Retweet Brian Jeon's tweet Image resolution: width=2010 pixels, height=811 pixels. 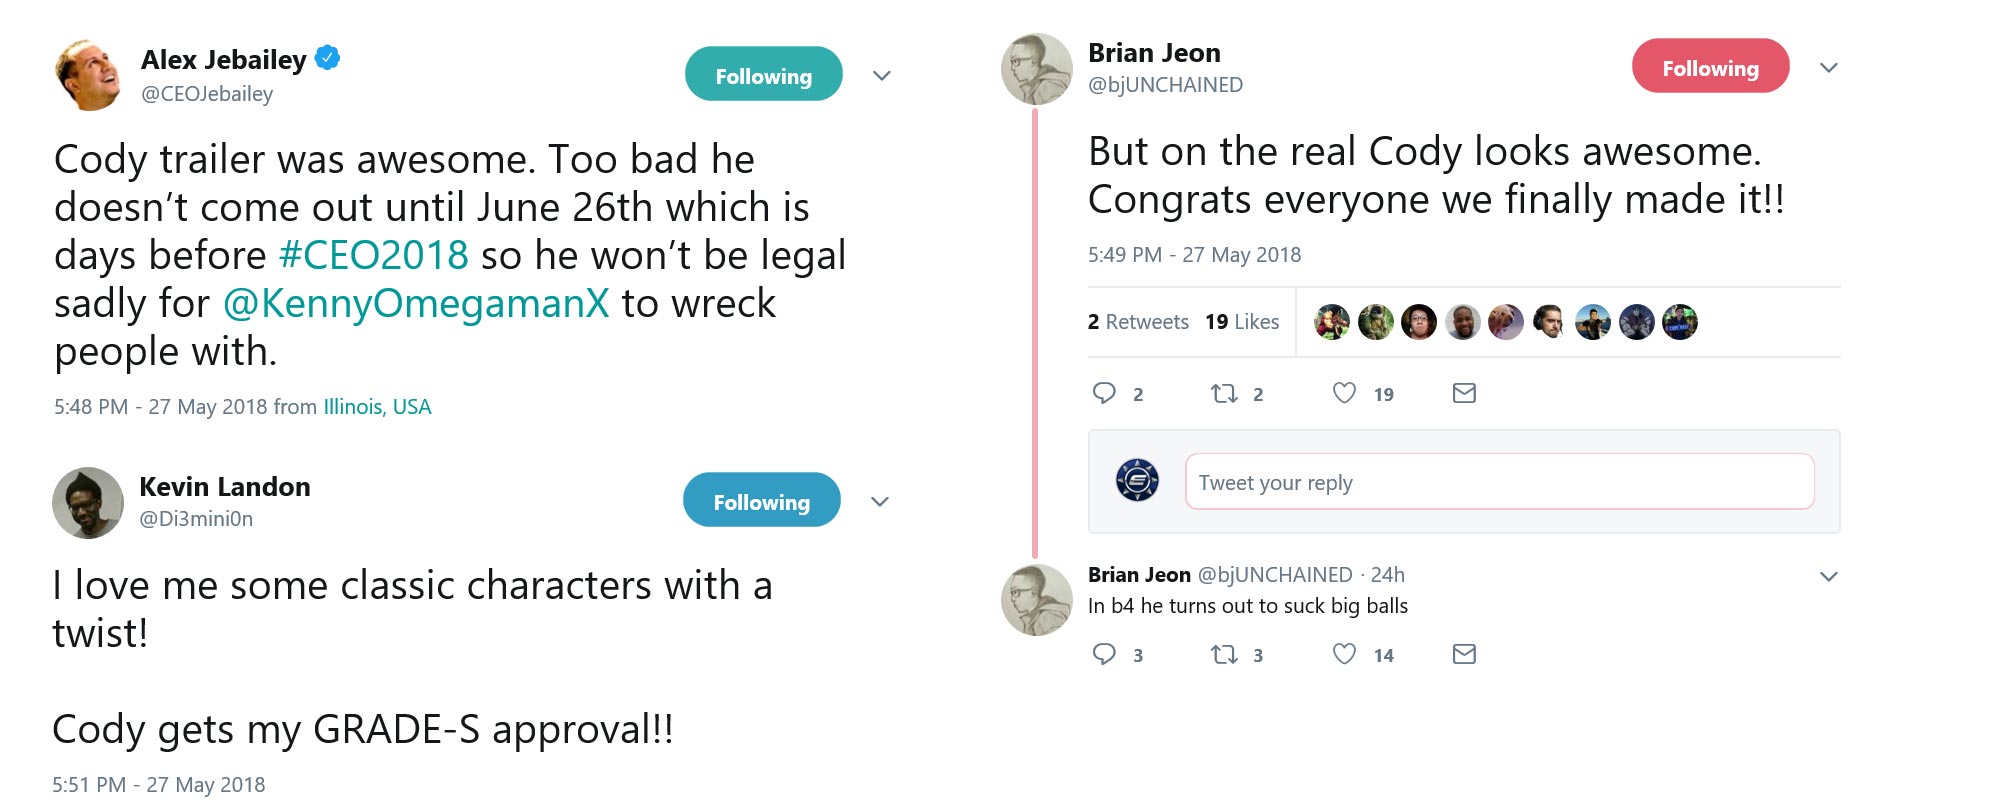coord(1226,393)
